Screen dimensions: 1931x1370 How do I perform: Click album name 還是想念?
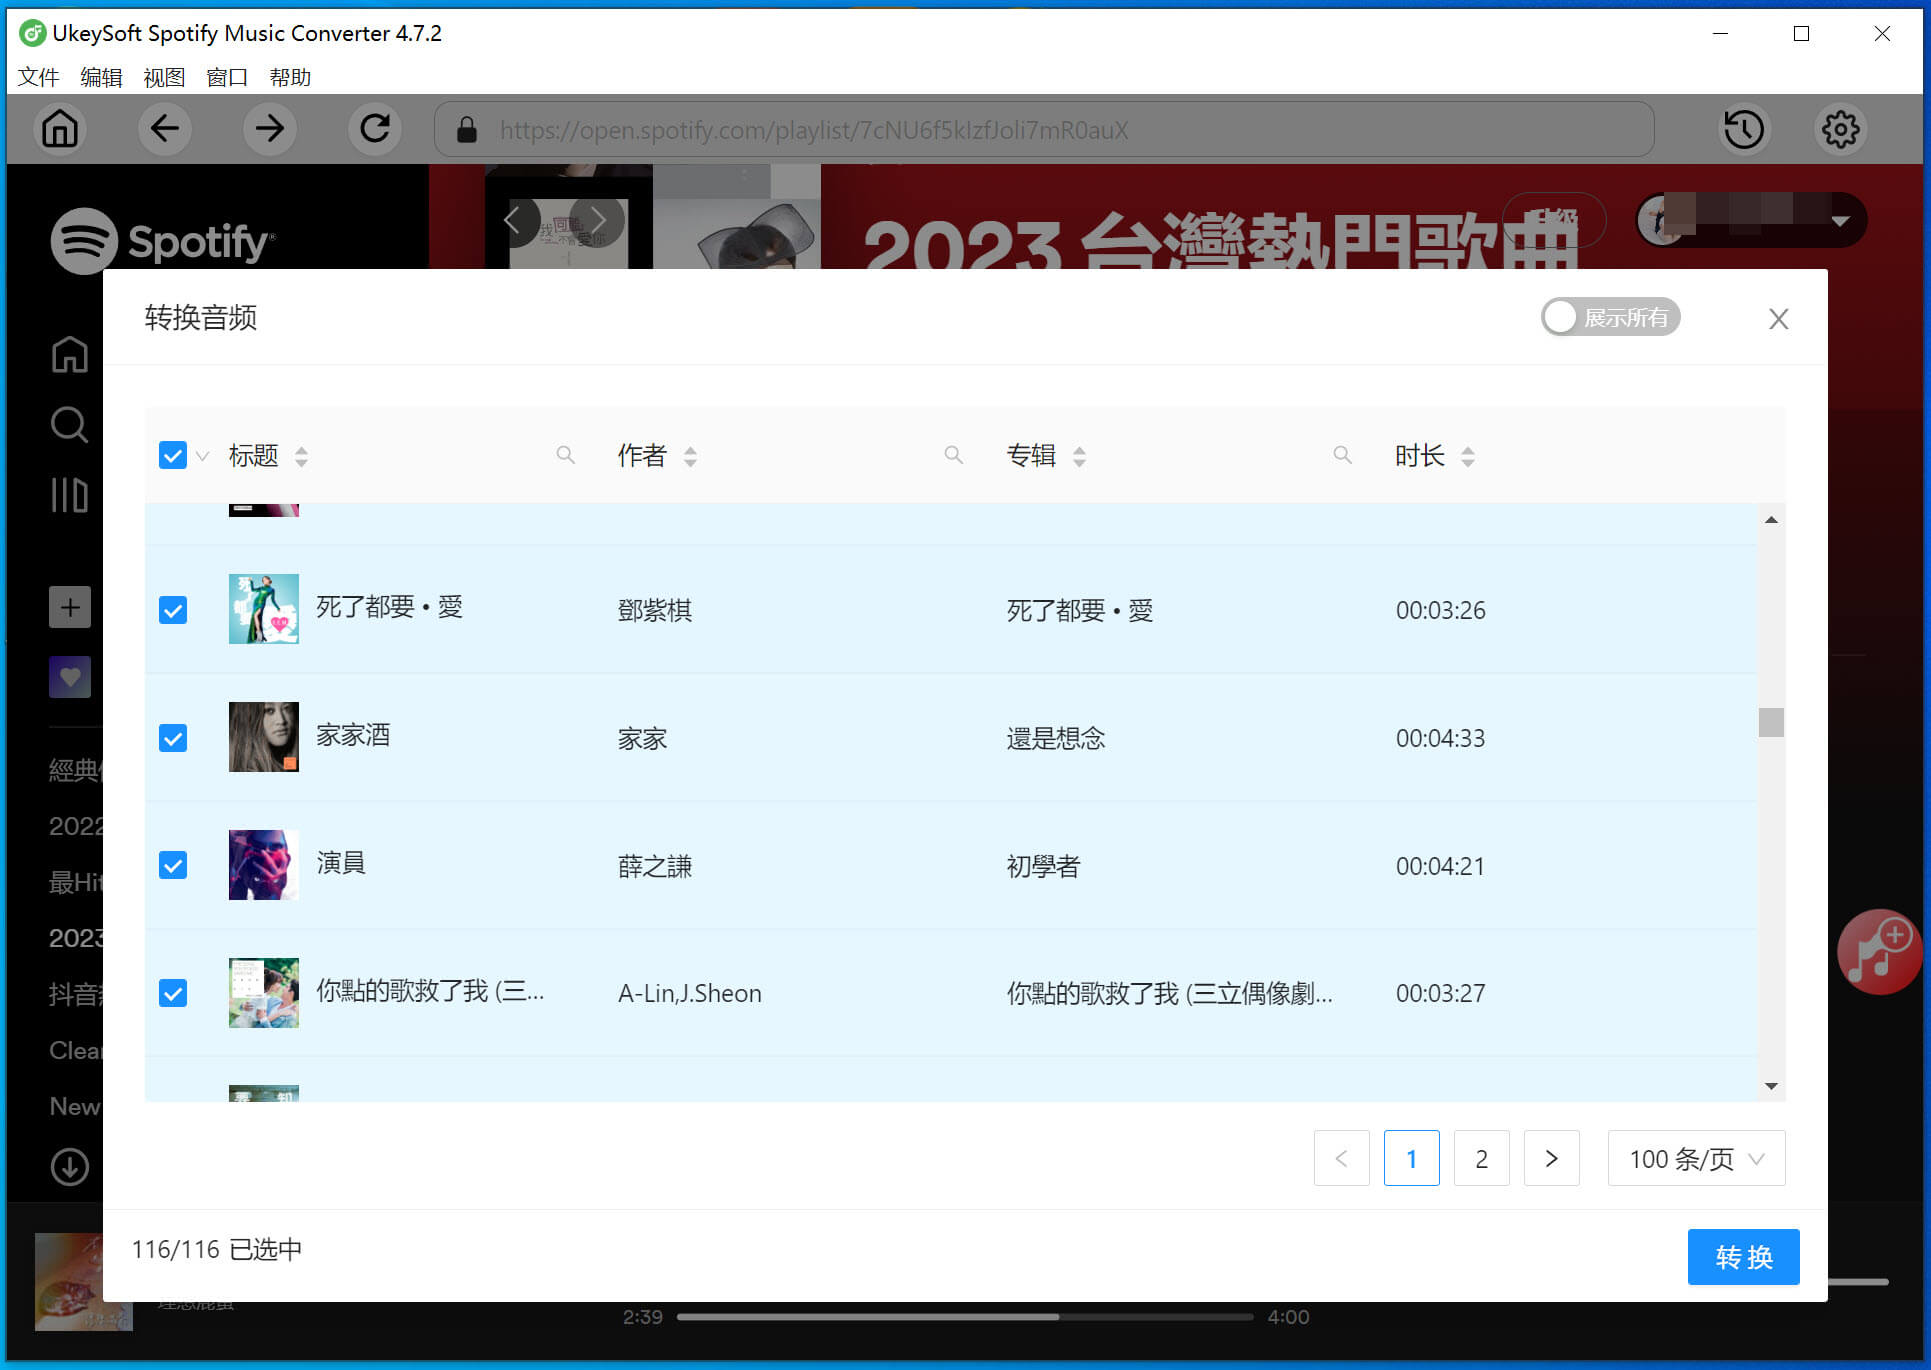[1056, 738]
